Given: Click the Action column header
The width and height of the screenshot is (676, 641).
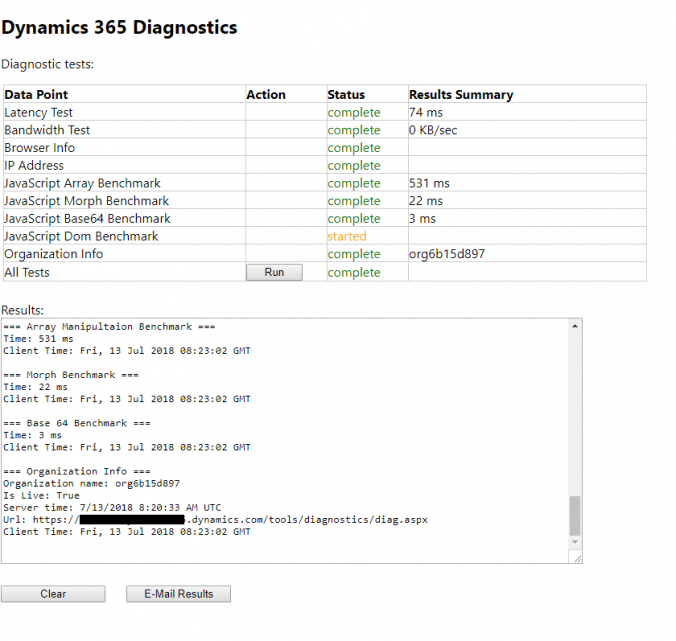Looking at the screenshot, I should tap(266, 94).
